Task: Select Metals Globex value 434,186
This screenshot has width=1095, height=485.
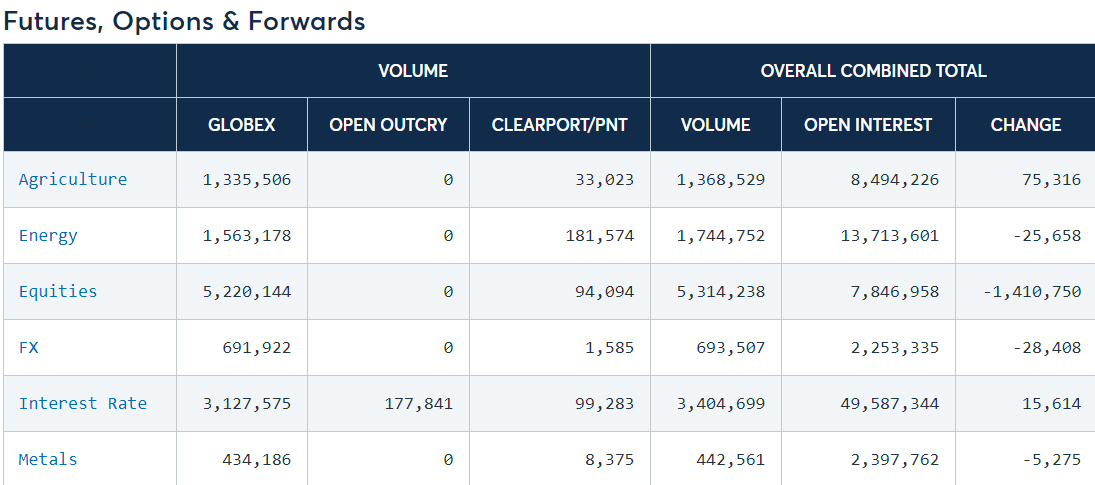Action: pos(256,459)
